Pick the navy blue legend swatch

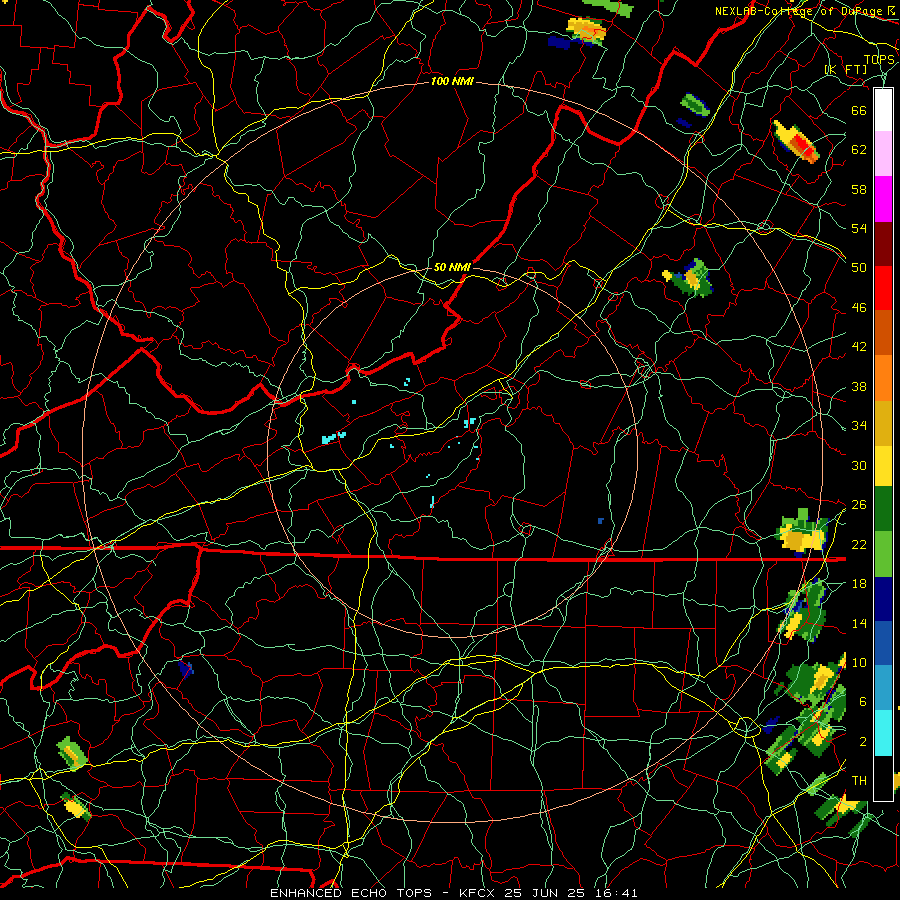click(x=883, y=599)
